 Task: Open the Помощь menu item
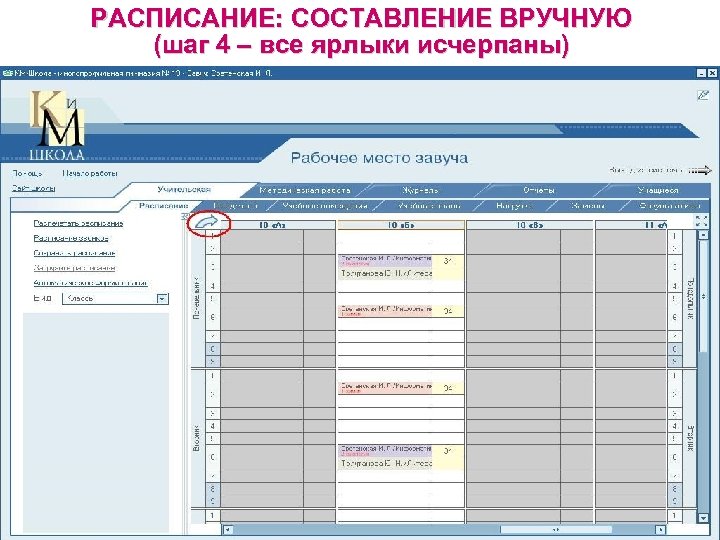(27, 173)
